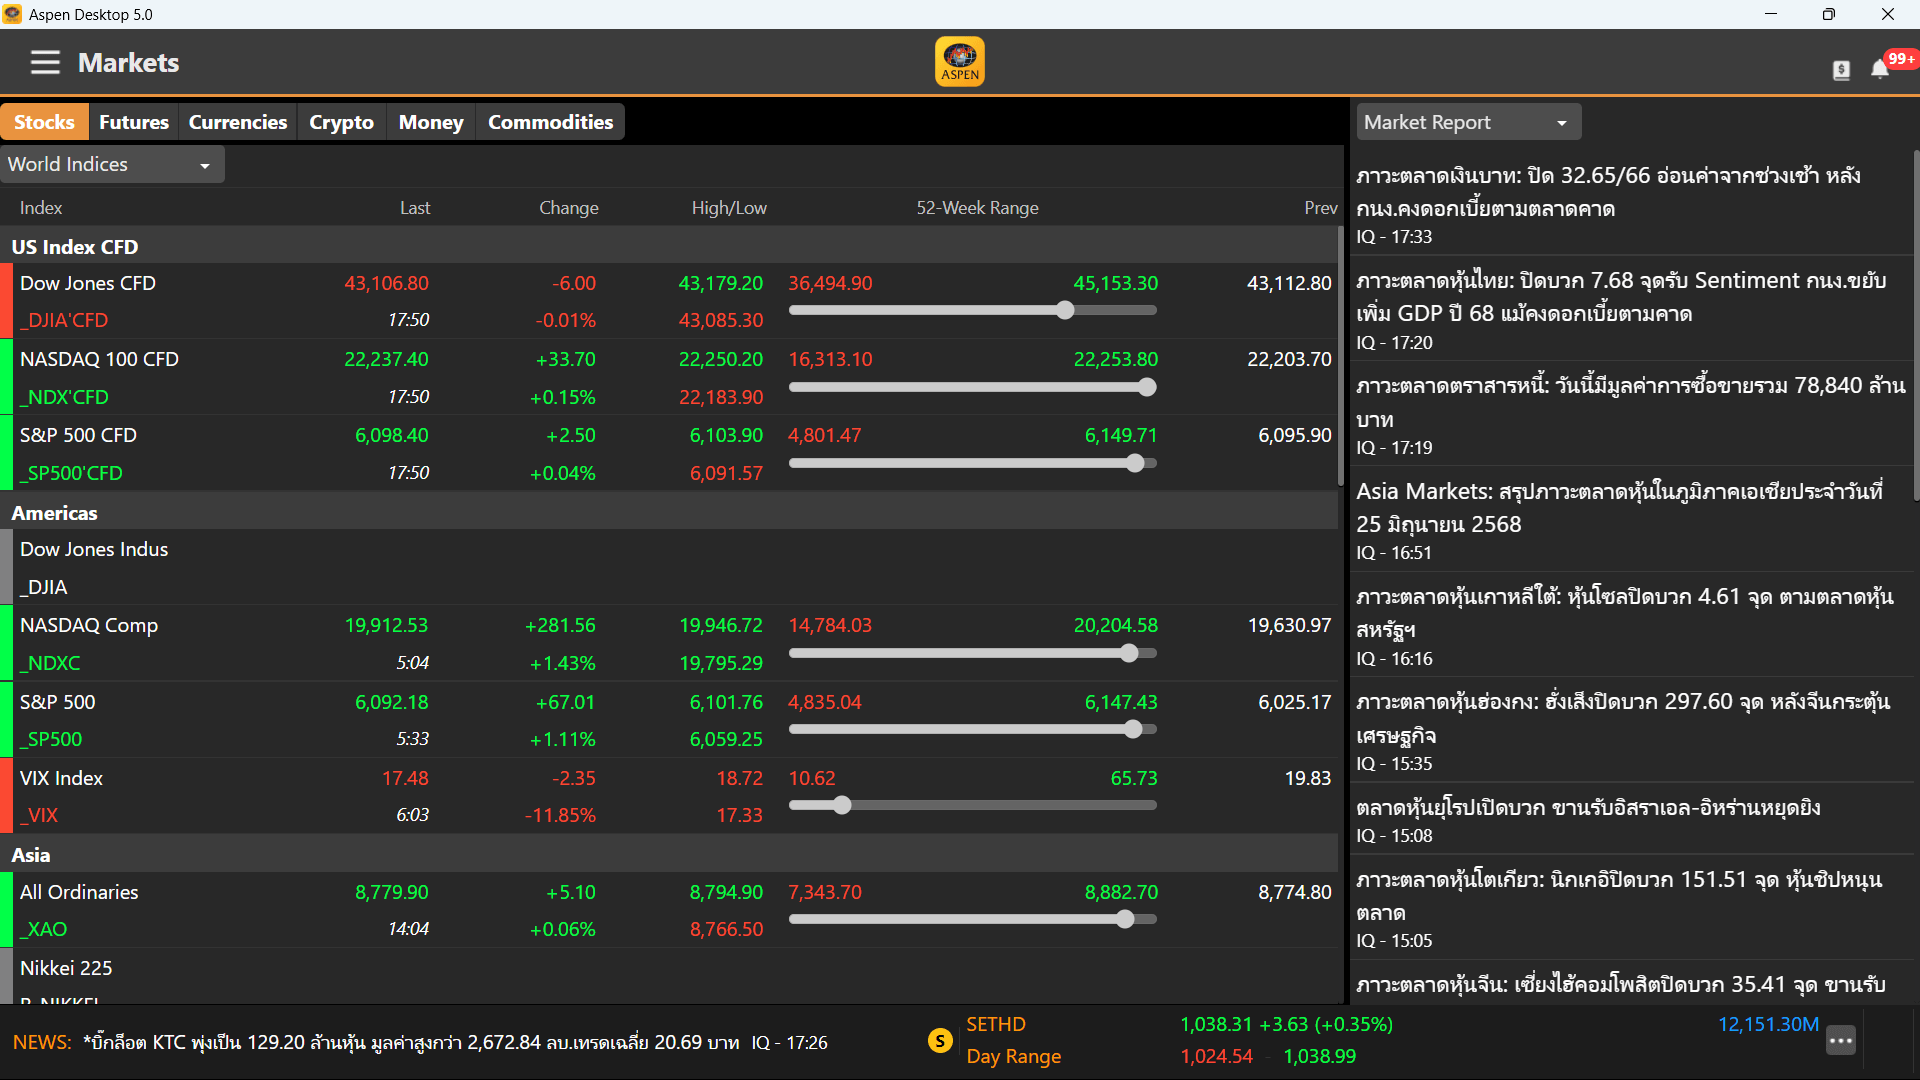1920x1080 pixels.
Task: Switch to the Commodities tab
Action: [x=550, y=122]
